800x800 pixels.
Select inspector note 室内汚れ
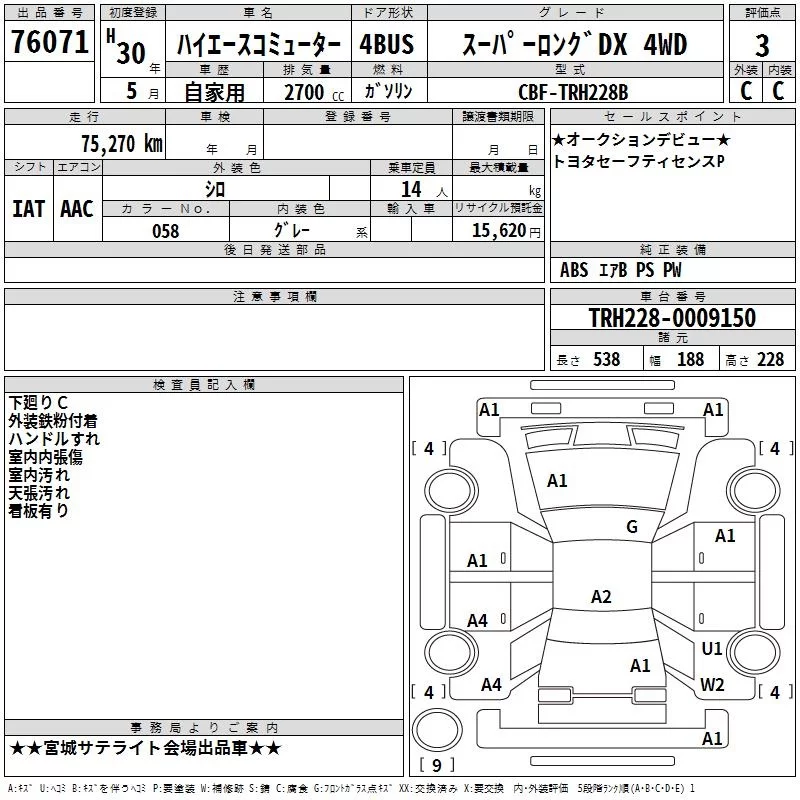click(39, 474)
